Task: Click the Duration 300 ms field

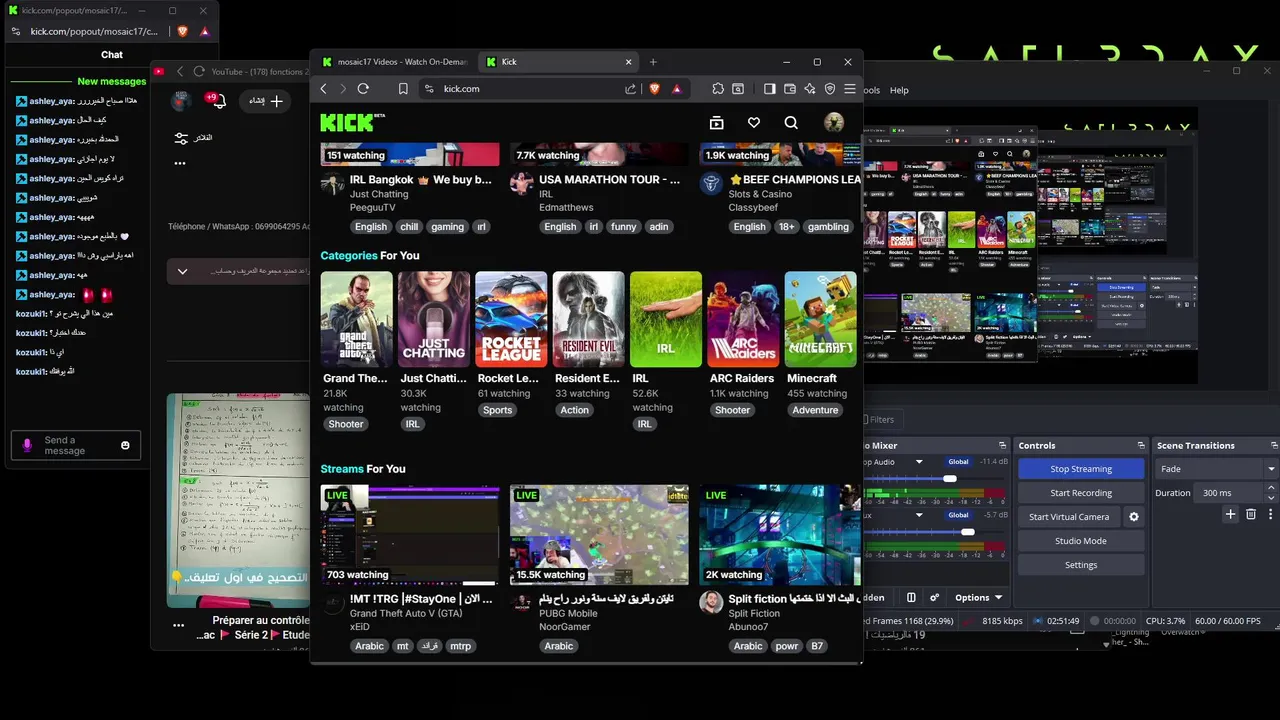Action: coord(1230,493)
